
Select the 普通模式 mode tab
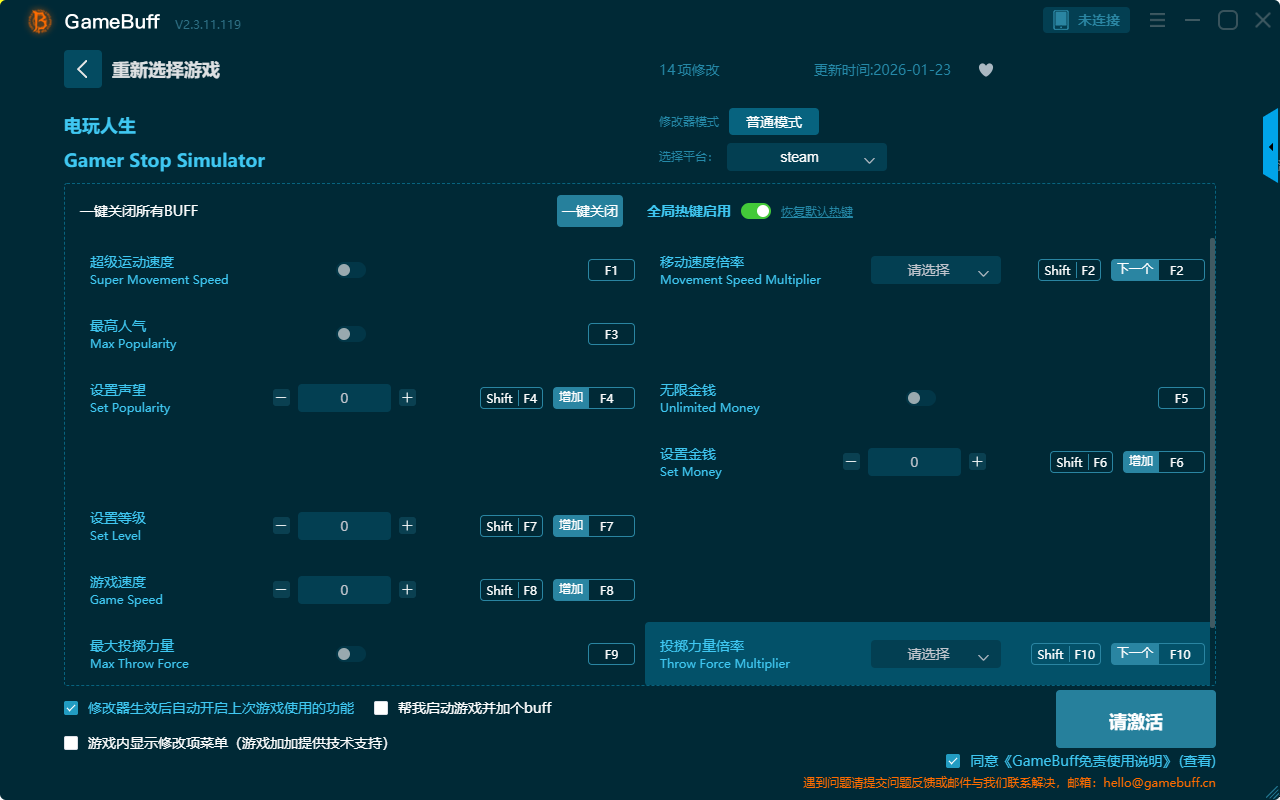click(773, 122)
